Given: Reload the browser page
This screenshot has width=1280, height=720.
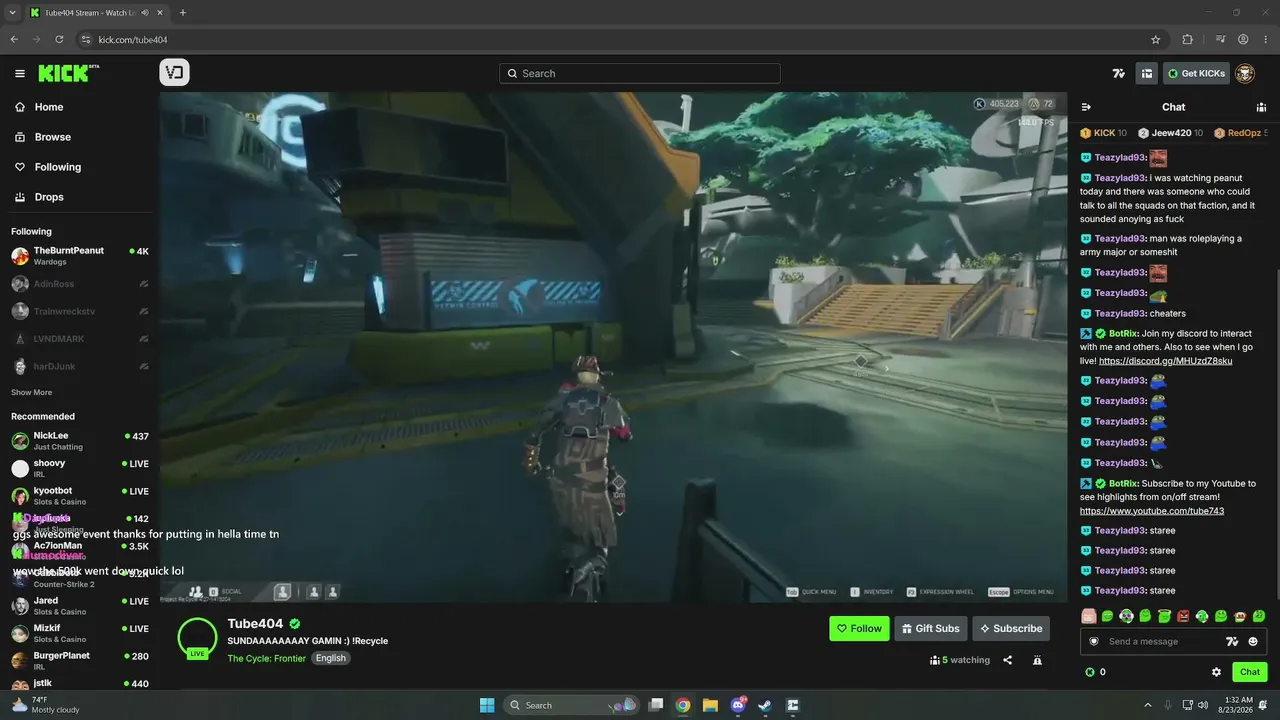Looking at the screenshot, I should (x=59, y=40).
